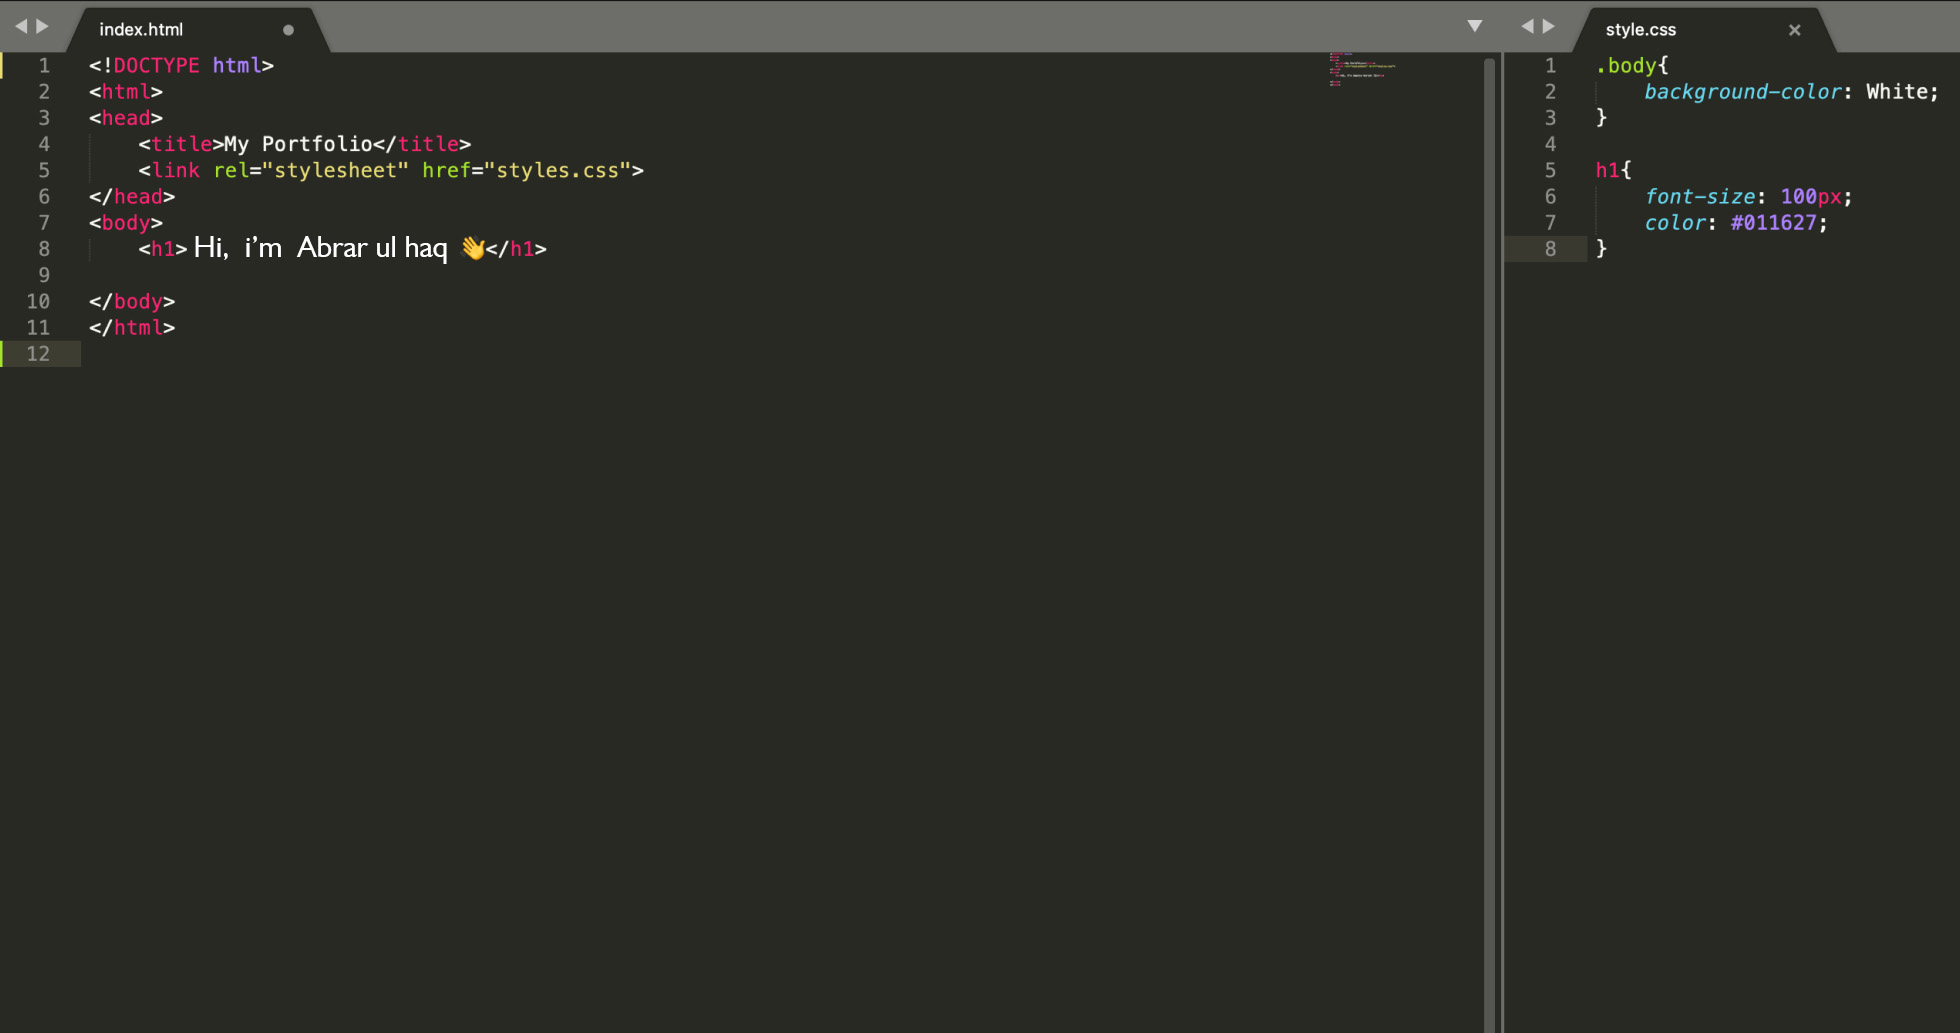
Task: Click the #011627 color value
Action: pos(1772,223)
